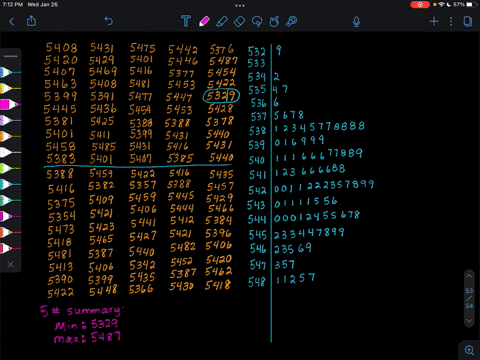Image resolution: width=480 pixels, height=360 pixels.
Task: Tap the circled number 5329
Action: [x=221, y=96]
